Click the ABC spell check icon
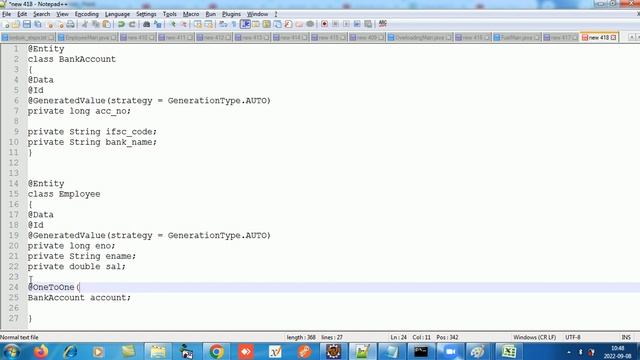Image resolution: width=640 pixels, height=360 pixels. 382,24
